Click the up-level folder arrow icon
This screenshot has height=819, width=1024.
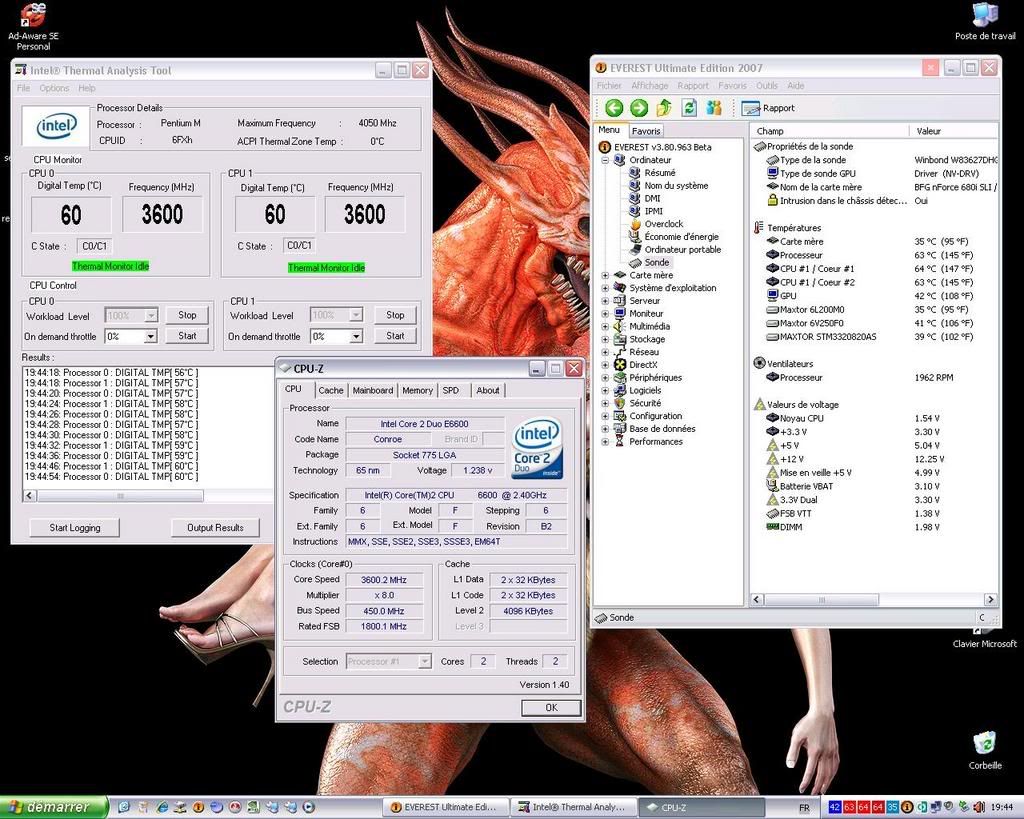tap(664, 108)
